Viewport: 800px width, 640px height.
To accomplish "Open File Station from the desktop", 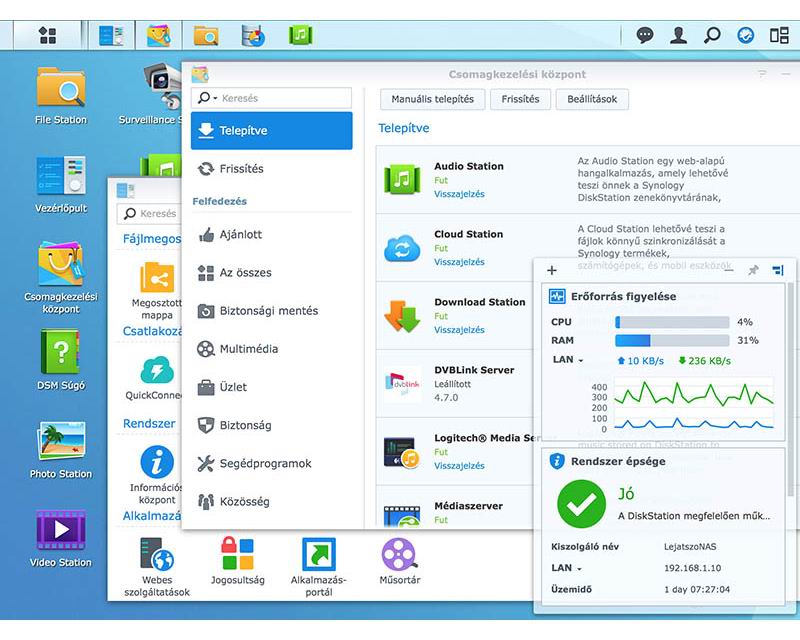I will click(61, 88).
